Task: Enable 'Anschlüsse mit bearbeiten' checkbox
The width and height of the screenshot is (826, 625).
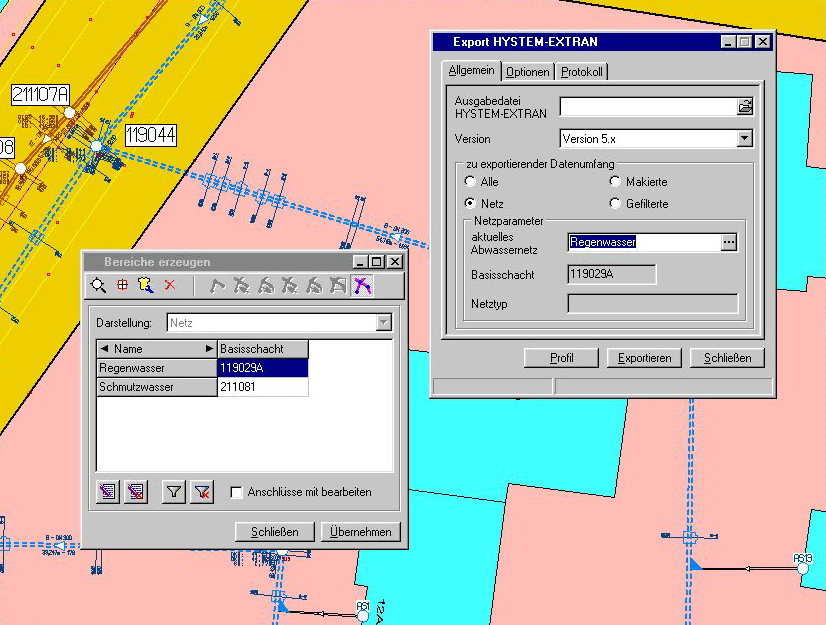Action: (x=236, y=492)
